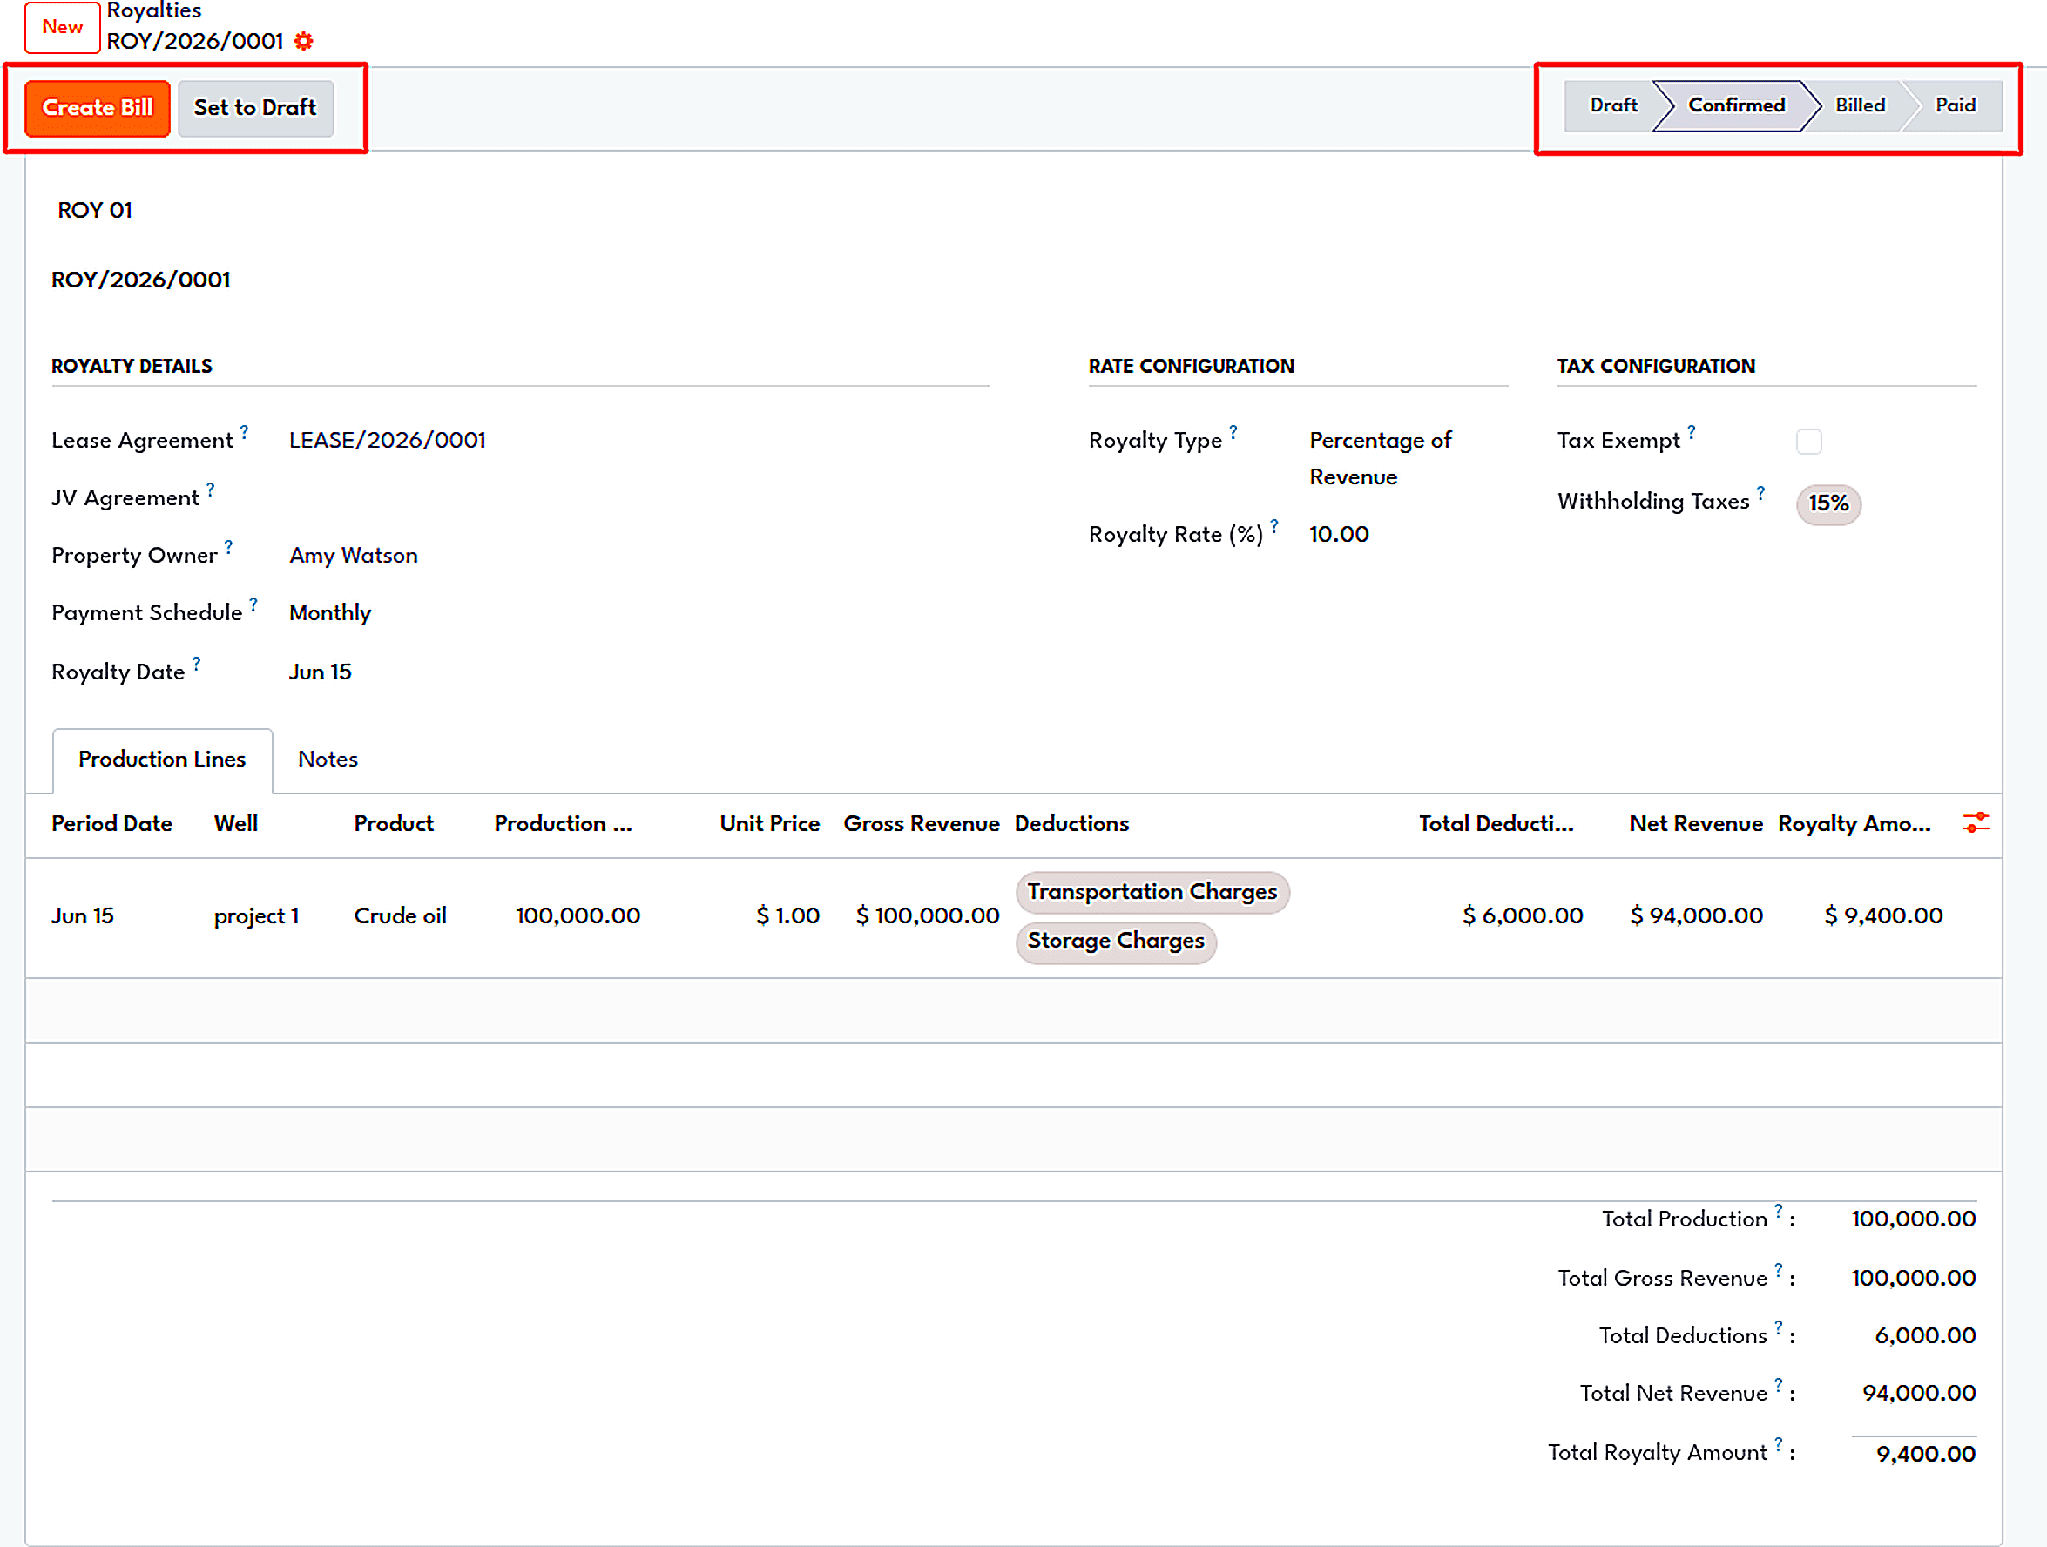2047x1547 pixels.
Task: Click the Set to Draft button
Action: click(255, 108)
